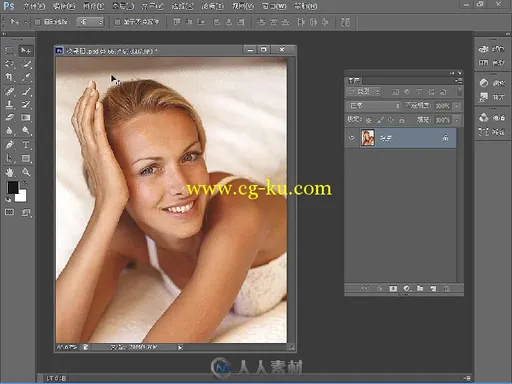Open the Window menu
The height and width of the screenshot is (384, 512).
pyautogui.click(x=274, y=6)
